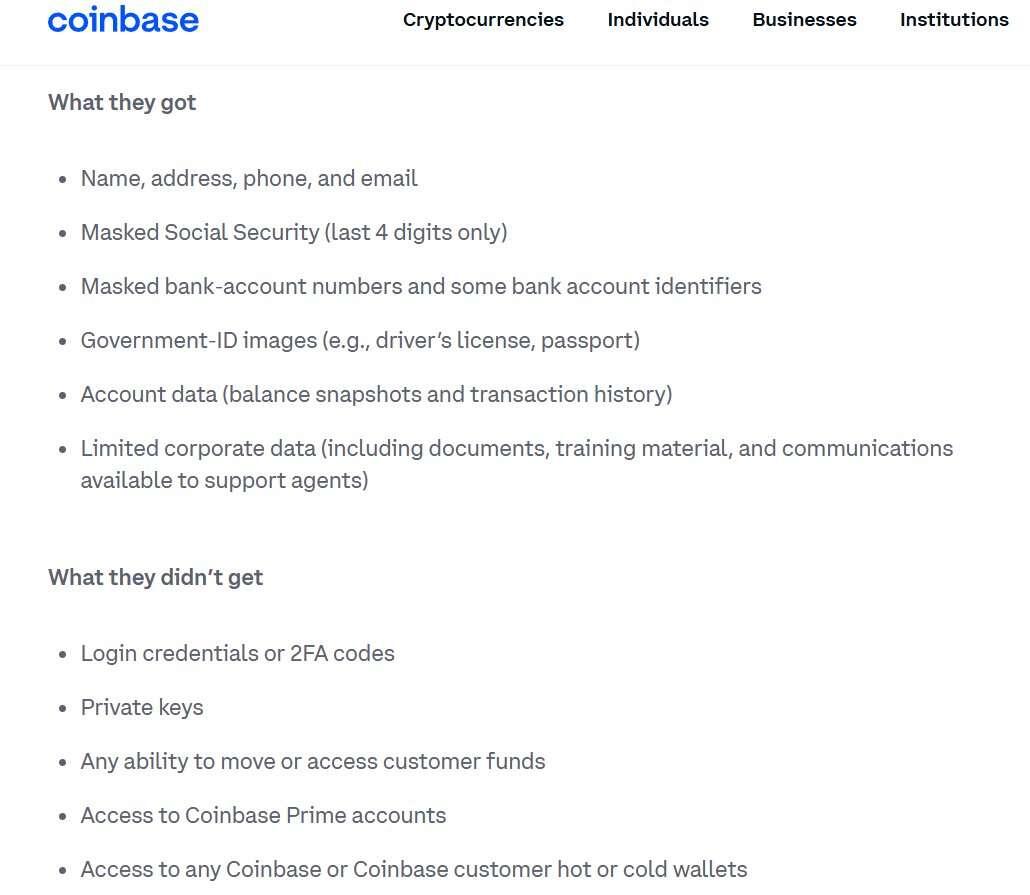Click the Masked Social Security bullet text
This screenshot has width=1030, height=895.
click(x=294, y=233)
